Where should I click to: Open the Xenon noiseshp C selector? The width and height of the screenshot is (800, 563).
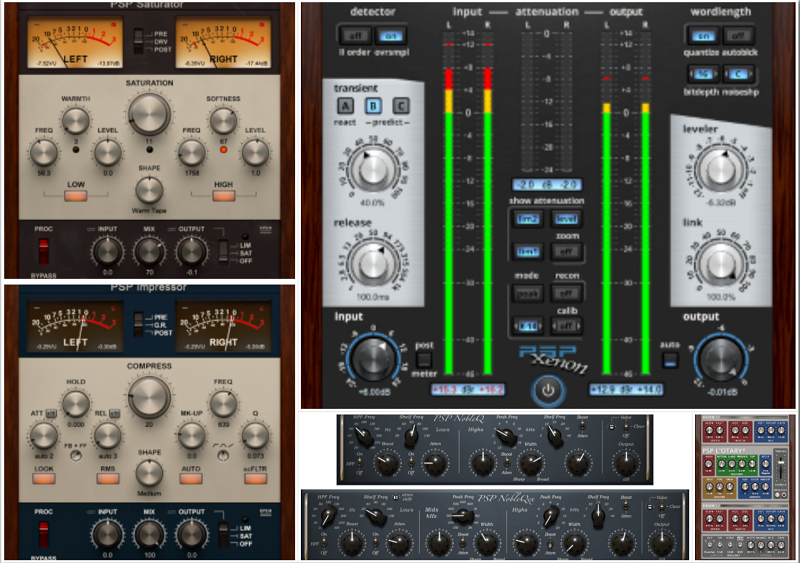738,75
